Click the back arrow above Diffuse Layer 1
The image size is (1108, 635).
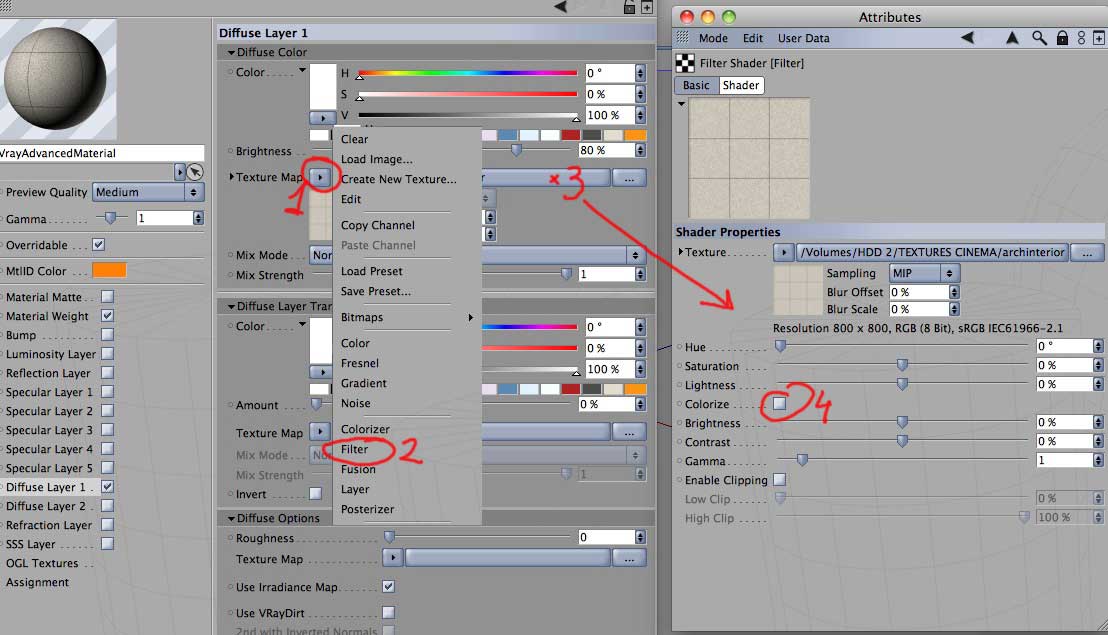point(561,6)
